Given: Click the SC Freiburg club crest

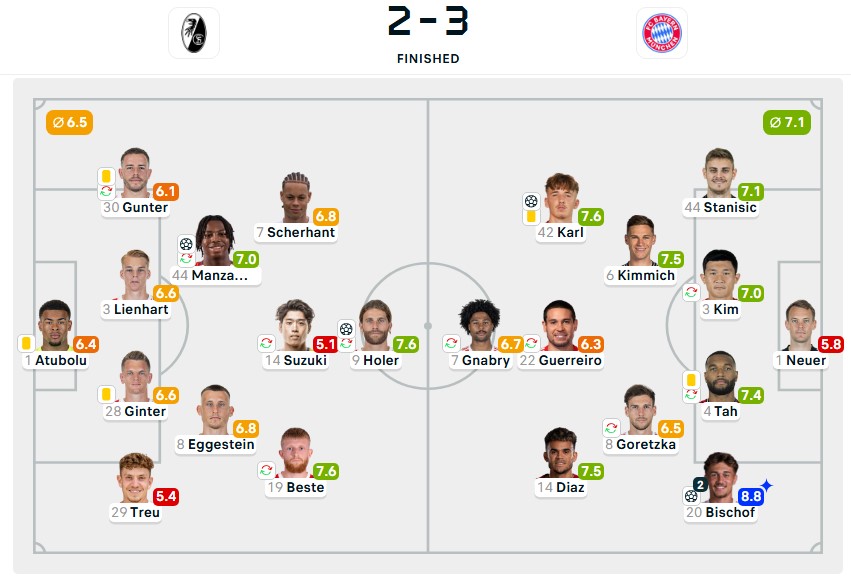Looking at the screenshot, I should click(192, 32).
